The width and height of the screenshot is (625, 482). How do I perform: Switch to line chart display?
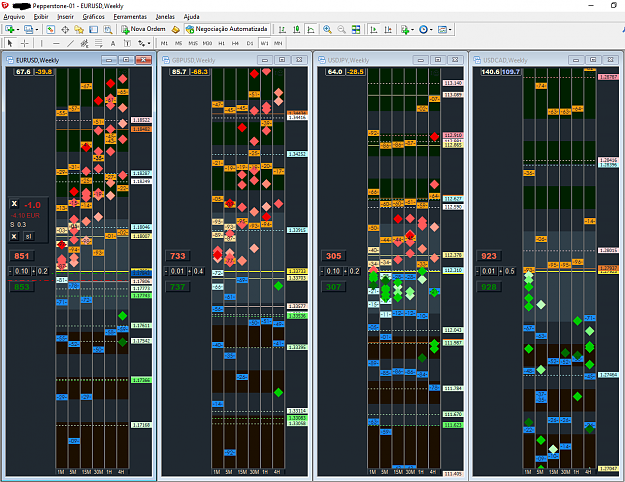click(x=311, y=30)
